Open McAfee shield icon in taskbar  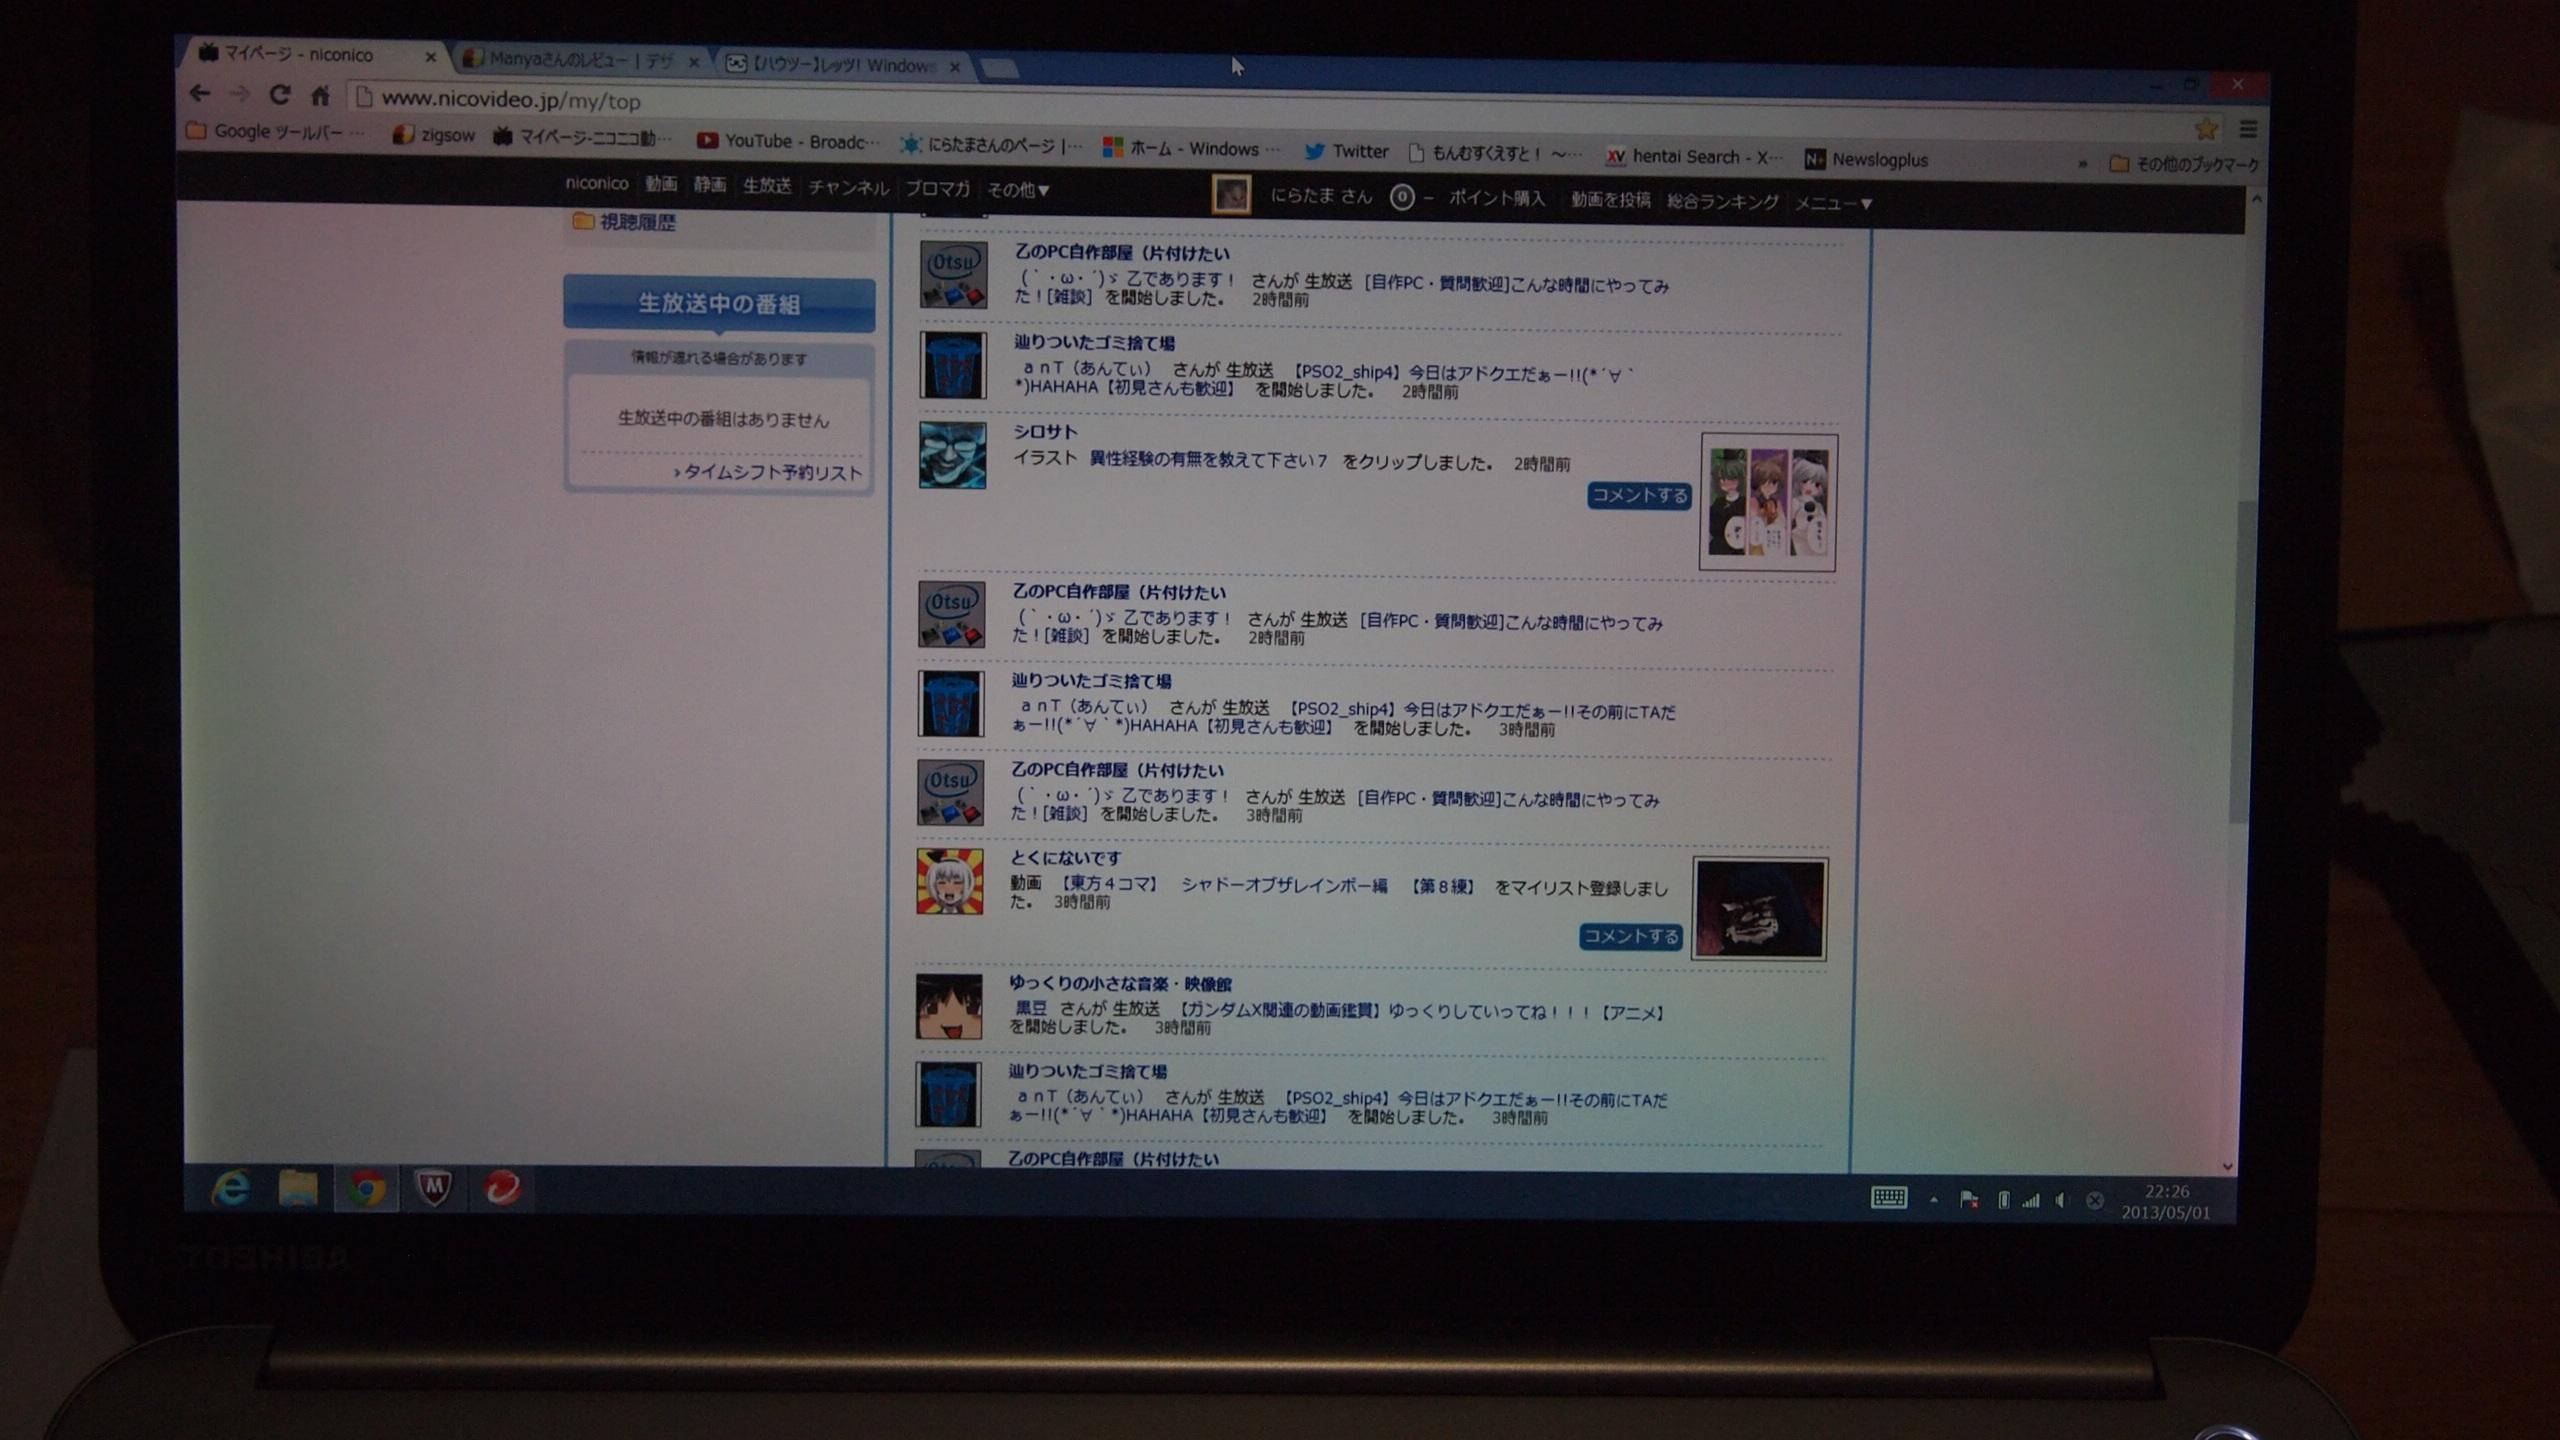[433, 1189]
